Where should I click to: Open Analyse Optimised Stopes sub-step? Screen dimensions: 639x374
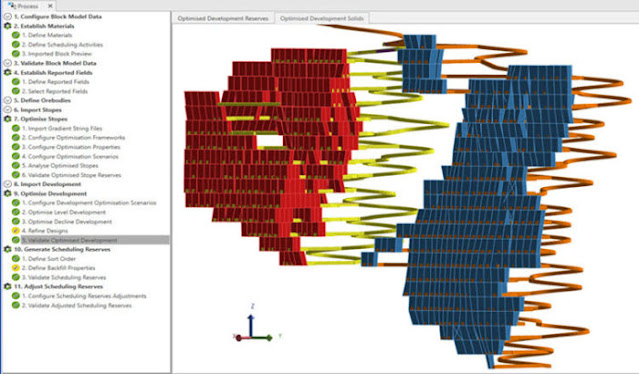tap(60, 166)
